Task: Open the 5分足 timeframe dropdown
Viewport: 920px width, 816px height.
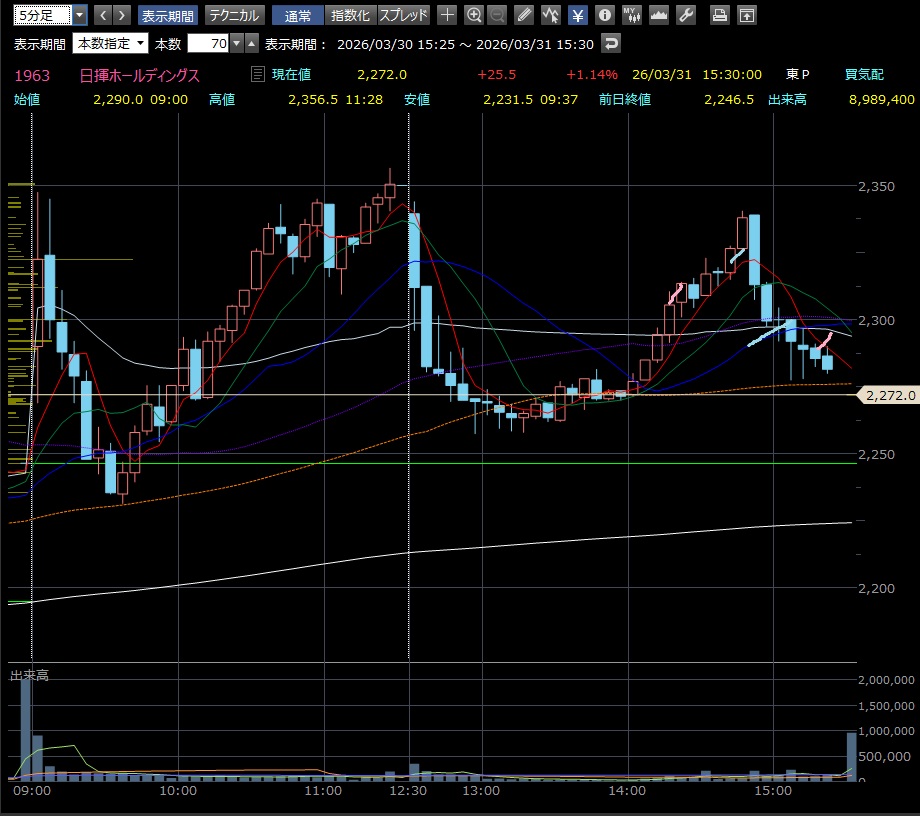Action: tap(79, 15)
